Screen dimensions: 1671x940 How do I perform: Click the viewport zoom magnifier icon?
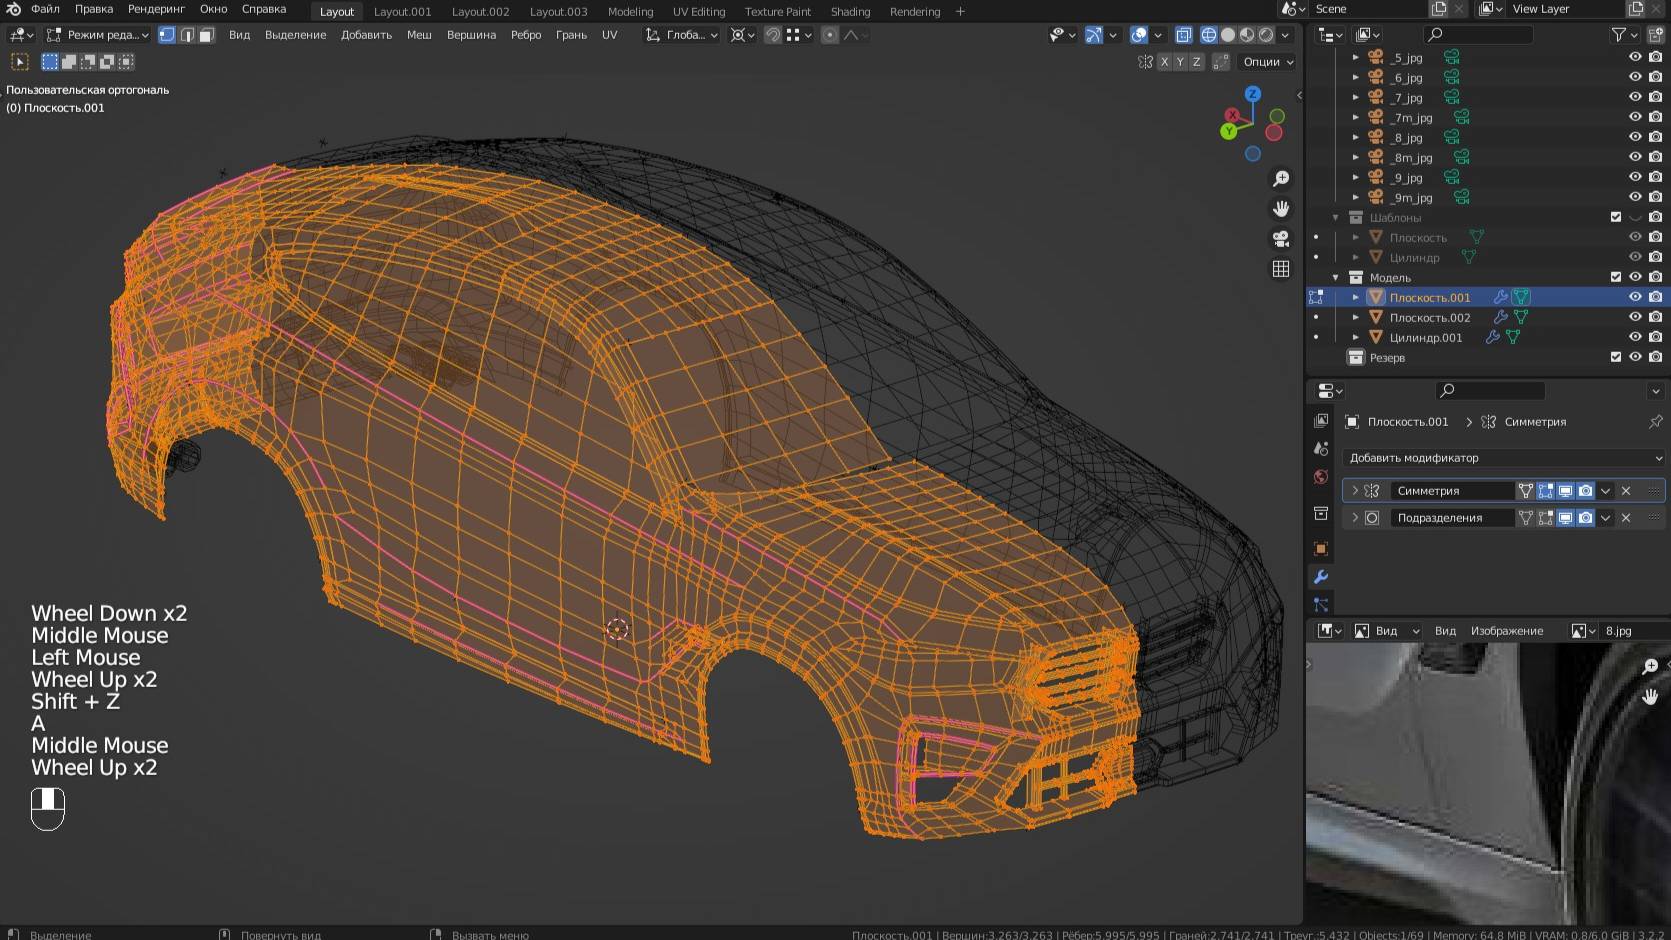(1280, 179)
